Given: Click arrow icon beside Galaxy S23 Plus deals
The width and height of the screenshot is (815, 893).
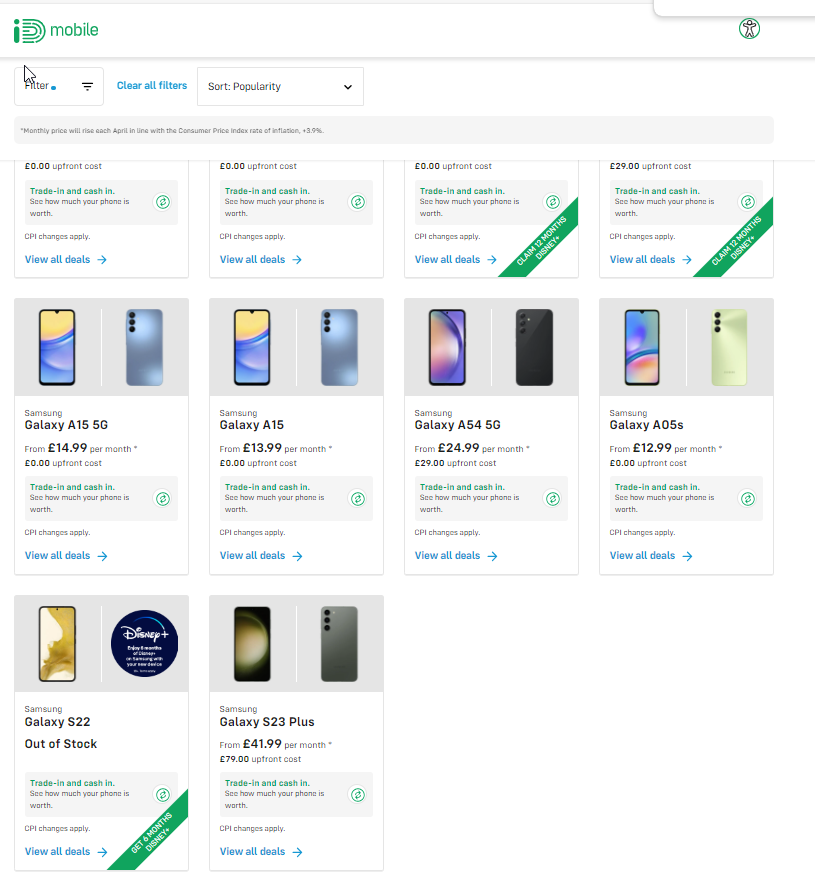Looking at the screenshot, I should [297, 852].
